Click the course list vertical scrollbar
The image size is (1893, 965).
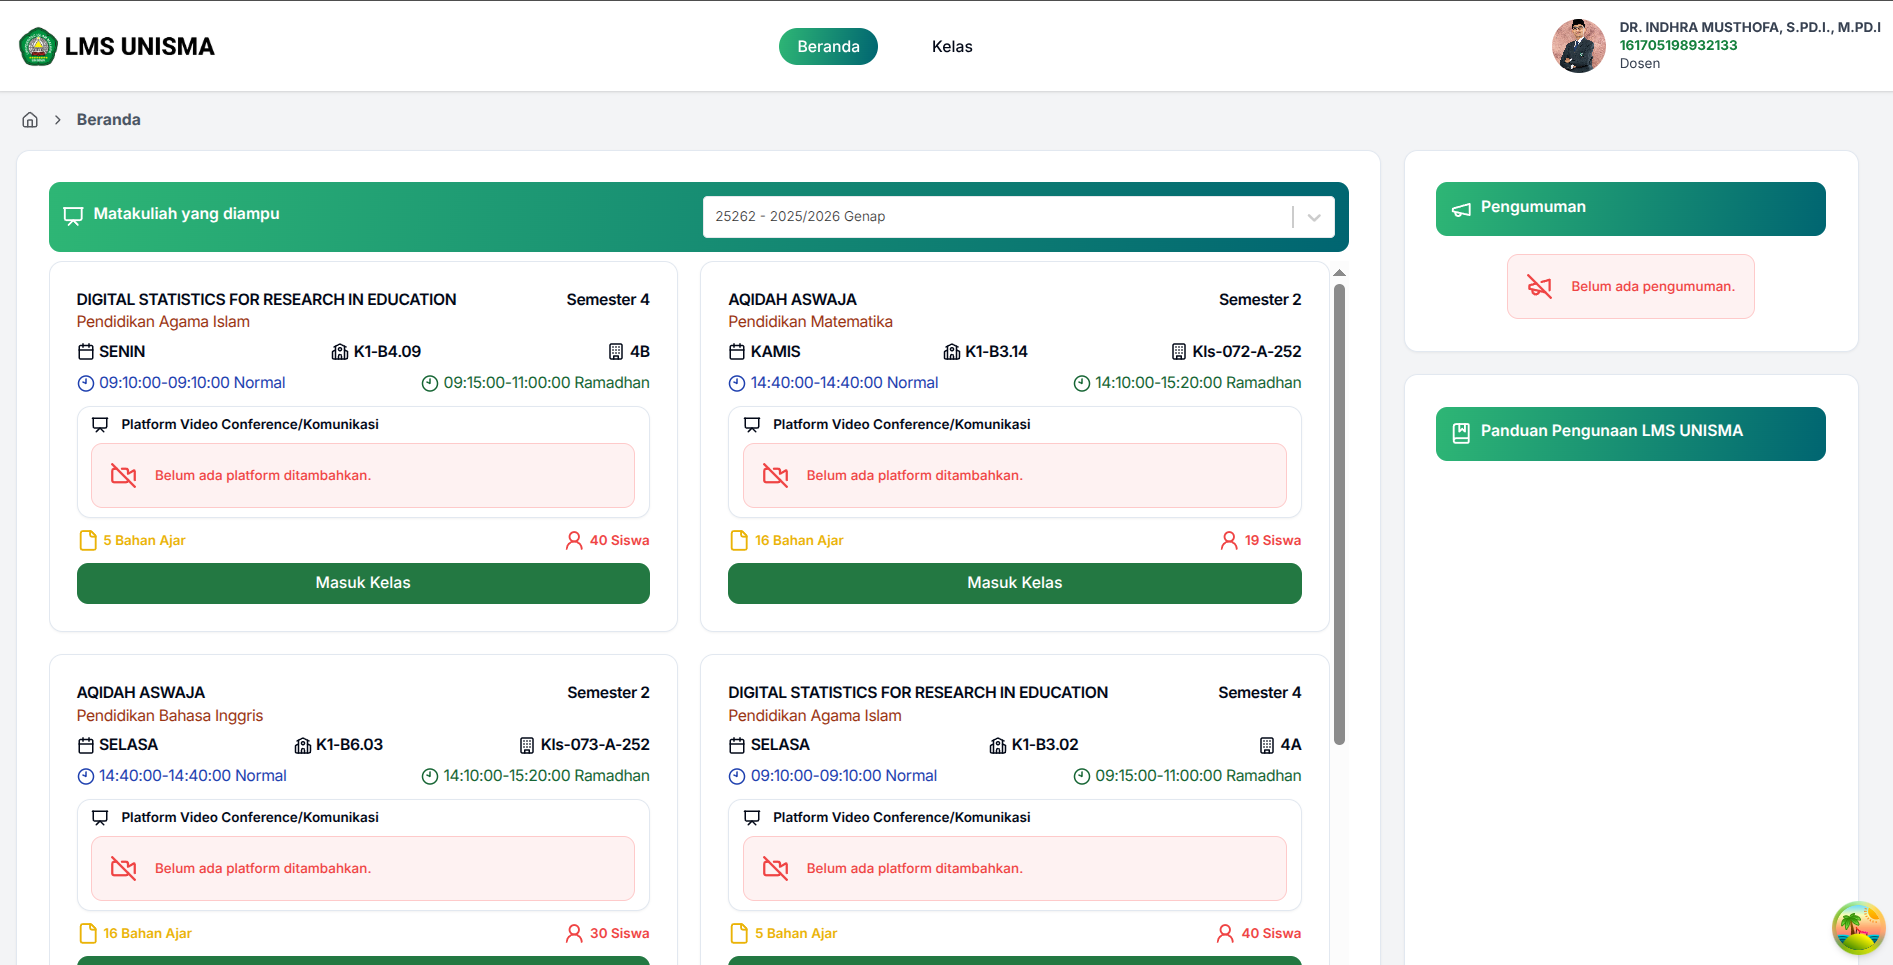point(1339,515)
